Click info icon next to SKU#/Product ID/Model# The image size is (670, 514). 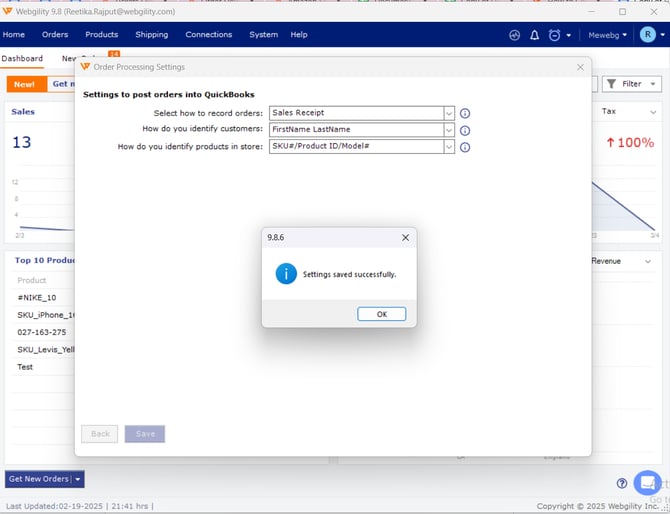465,147
